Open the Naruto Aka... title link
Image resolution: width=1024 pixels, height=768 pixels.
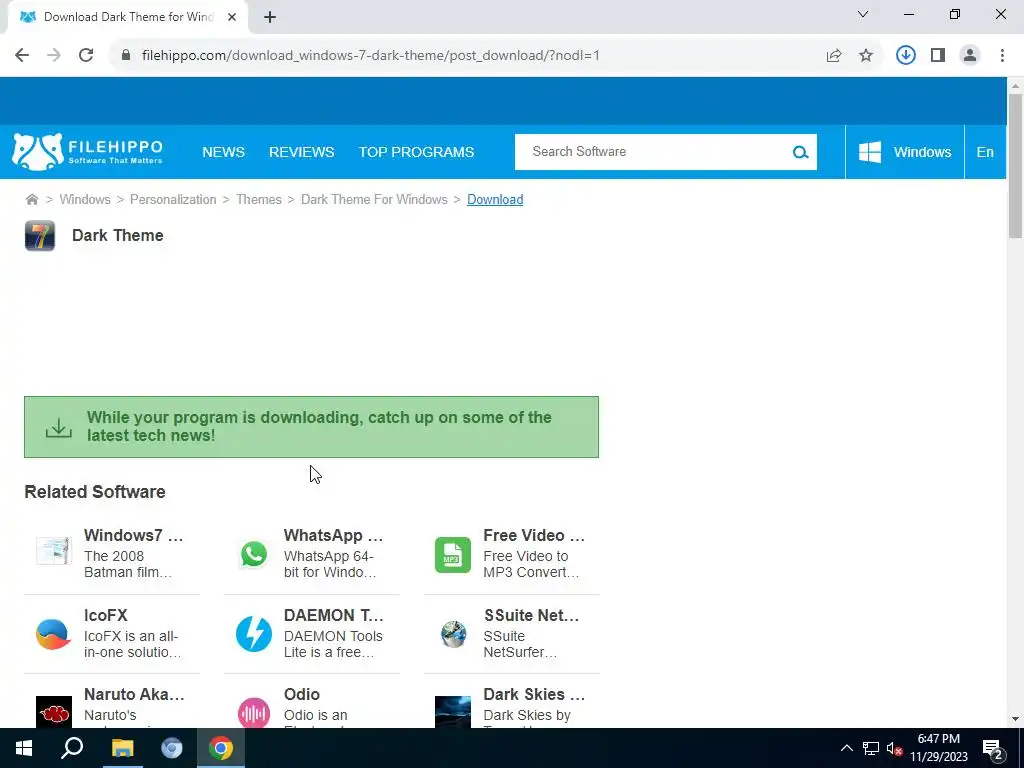[x=135, y=694]
